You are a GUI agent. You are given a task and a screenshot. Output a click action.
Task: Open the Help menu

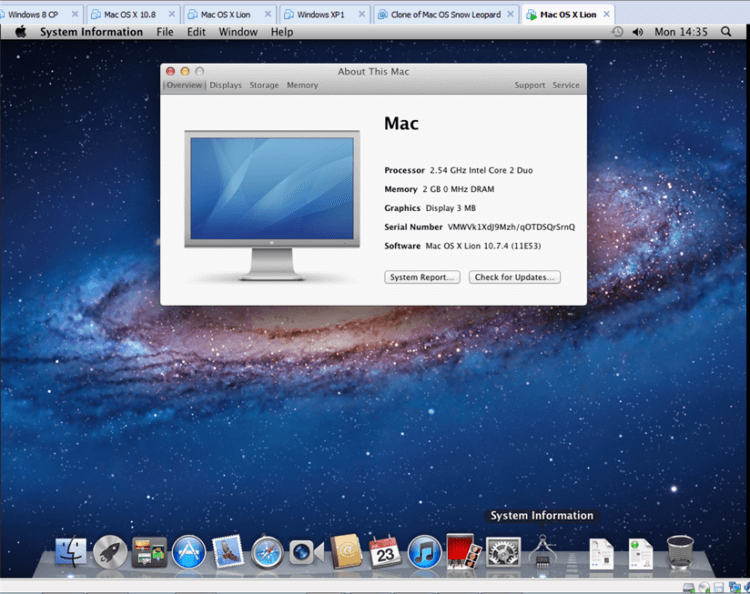(282, 32)
